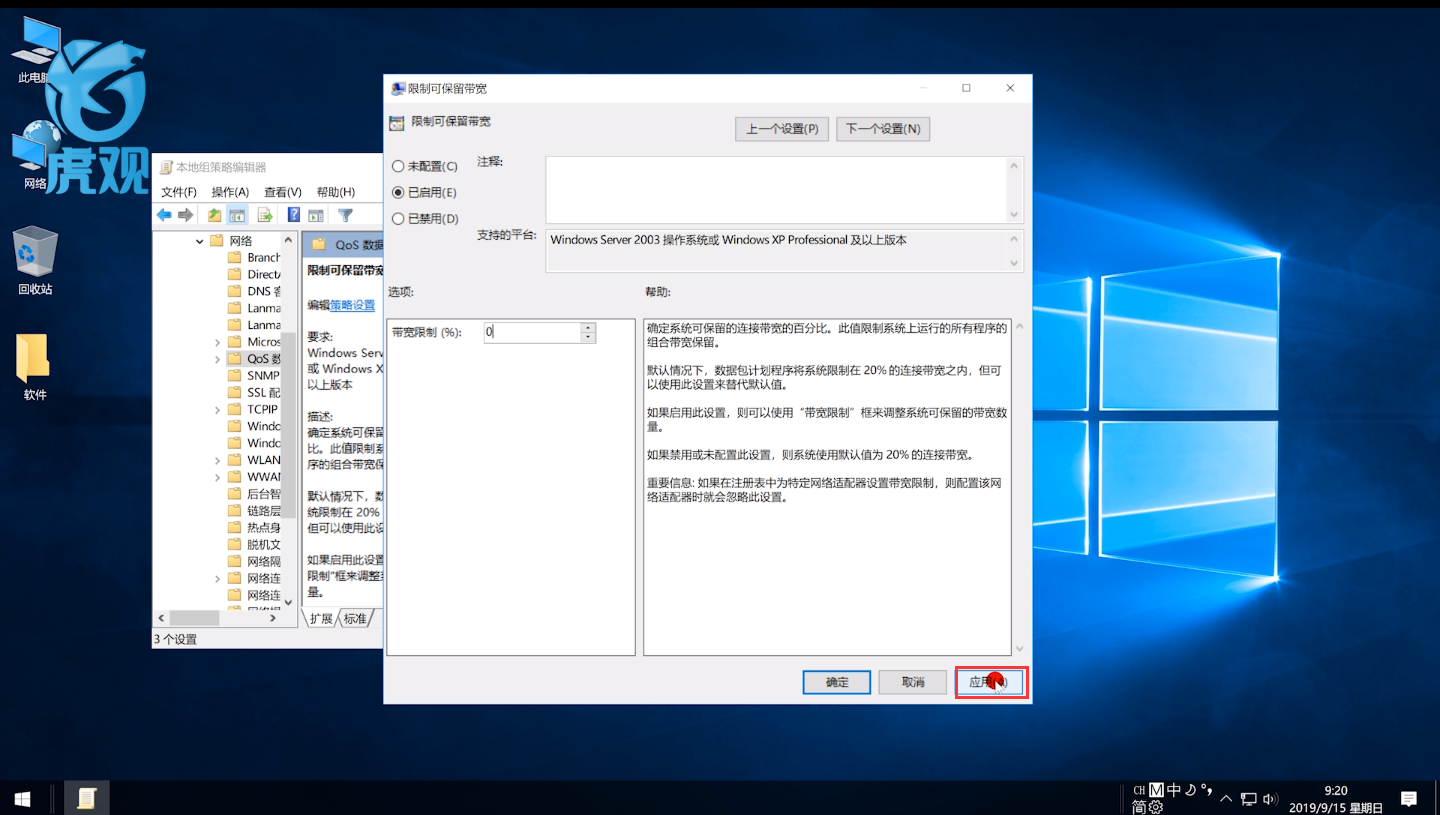Click the IME moon half-width icon
The height and width of the screenshot is (815, 1440).
1190,790
